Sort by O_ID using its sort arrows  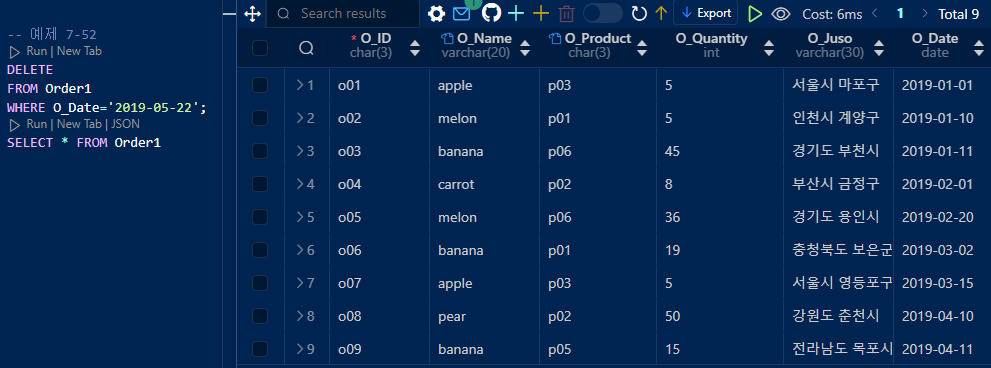[x=415, y=48]
